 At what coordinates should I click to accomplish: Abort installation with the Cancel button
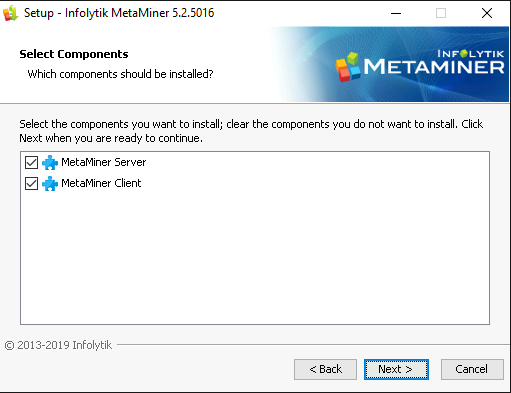tap(472, 369)
